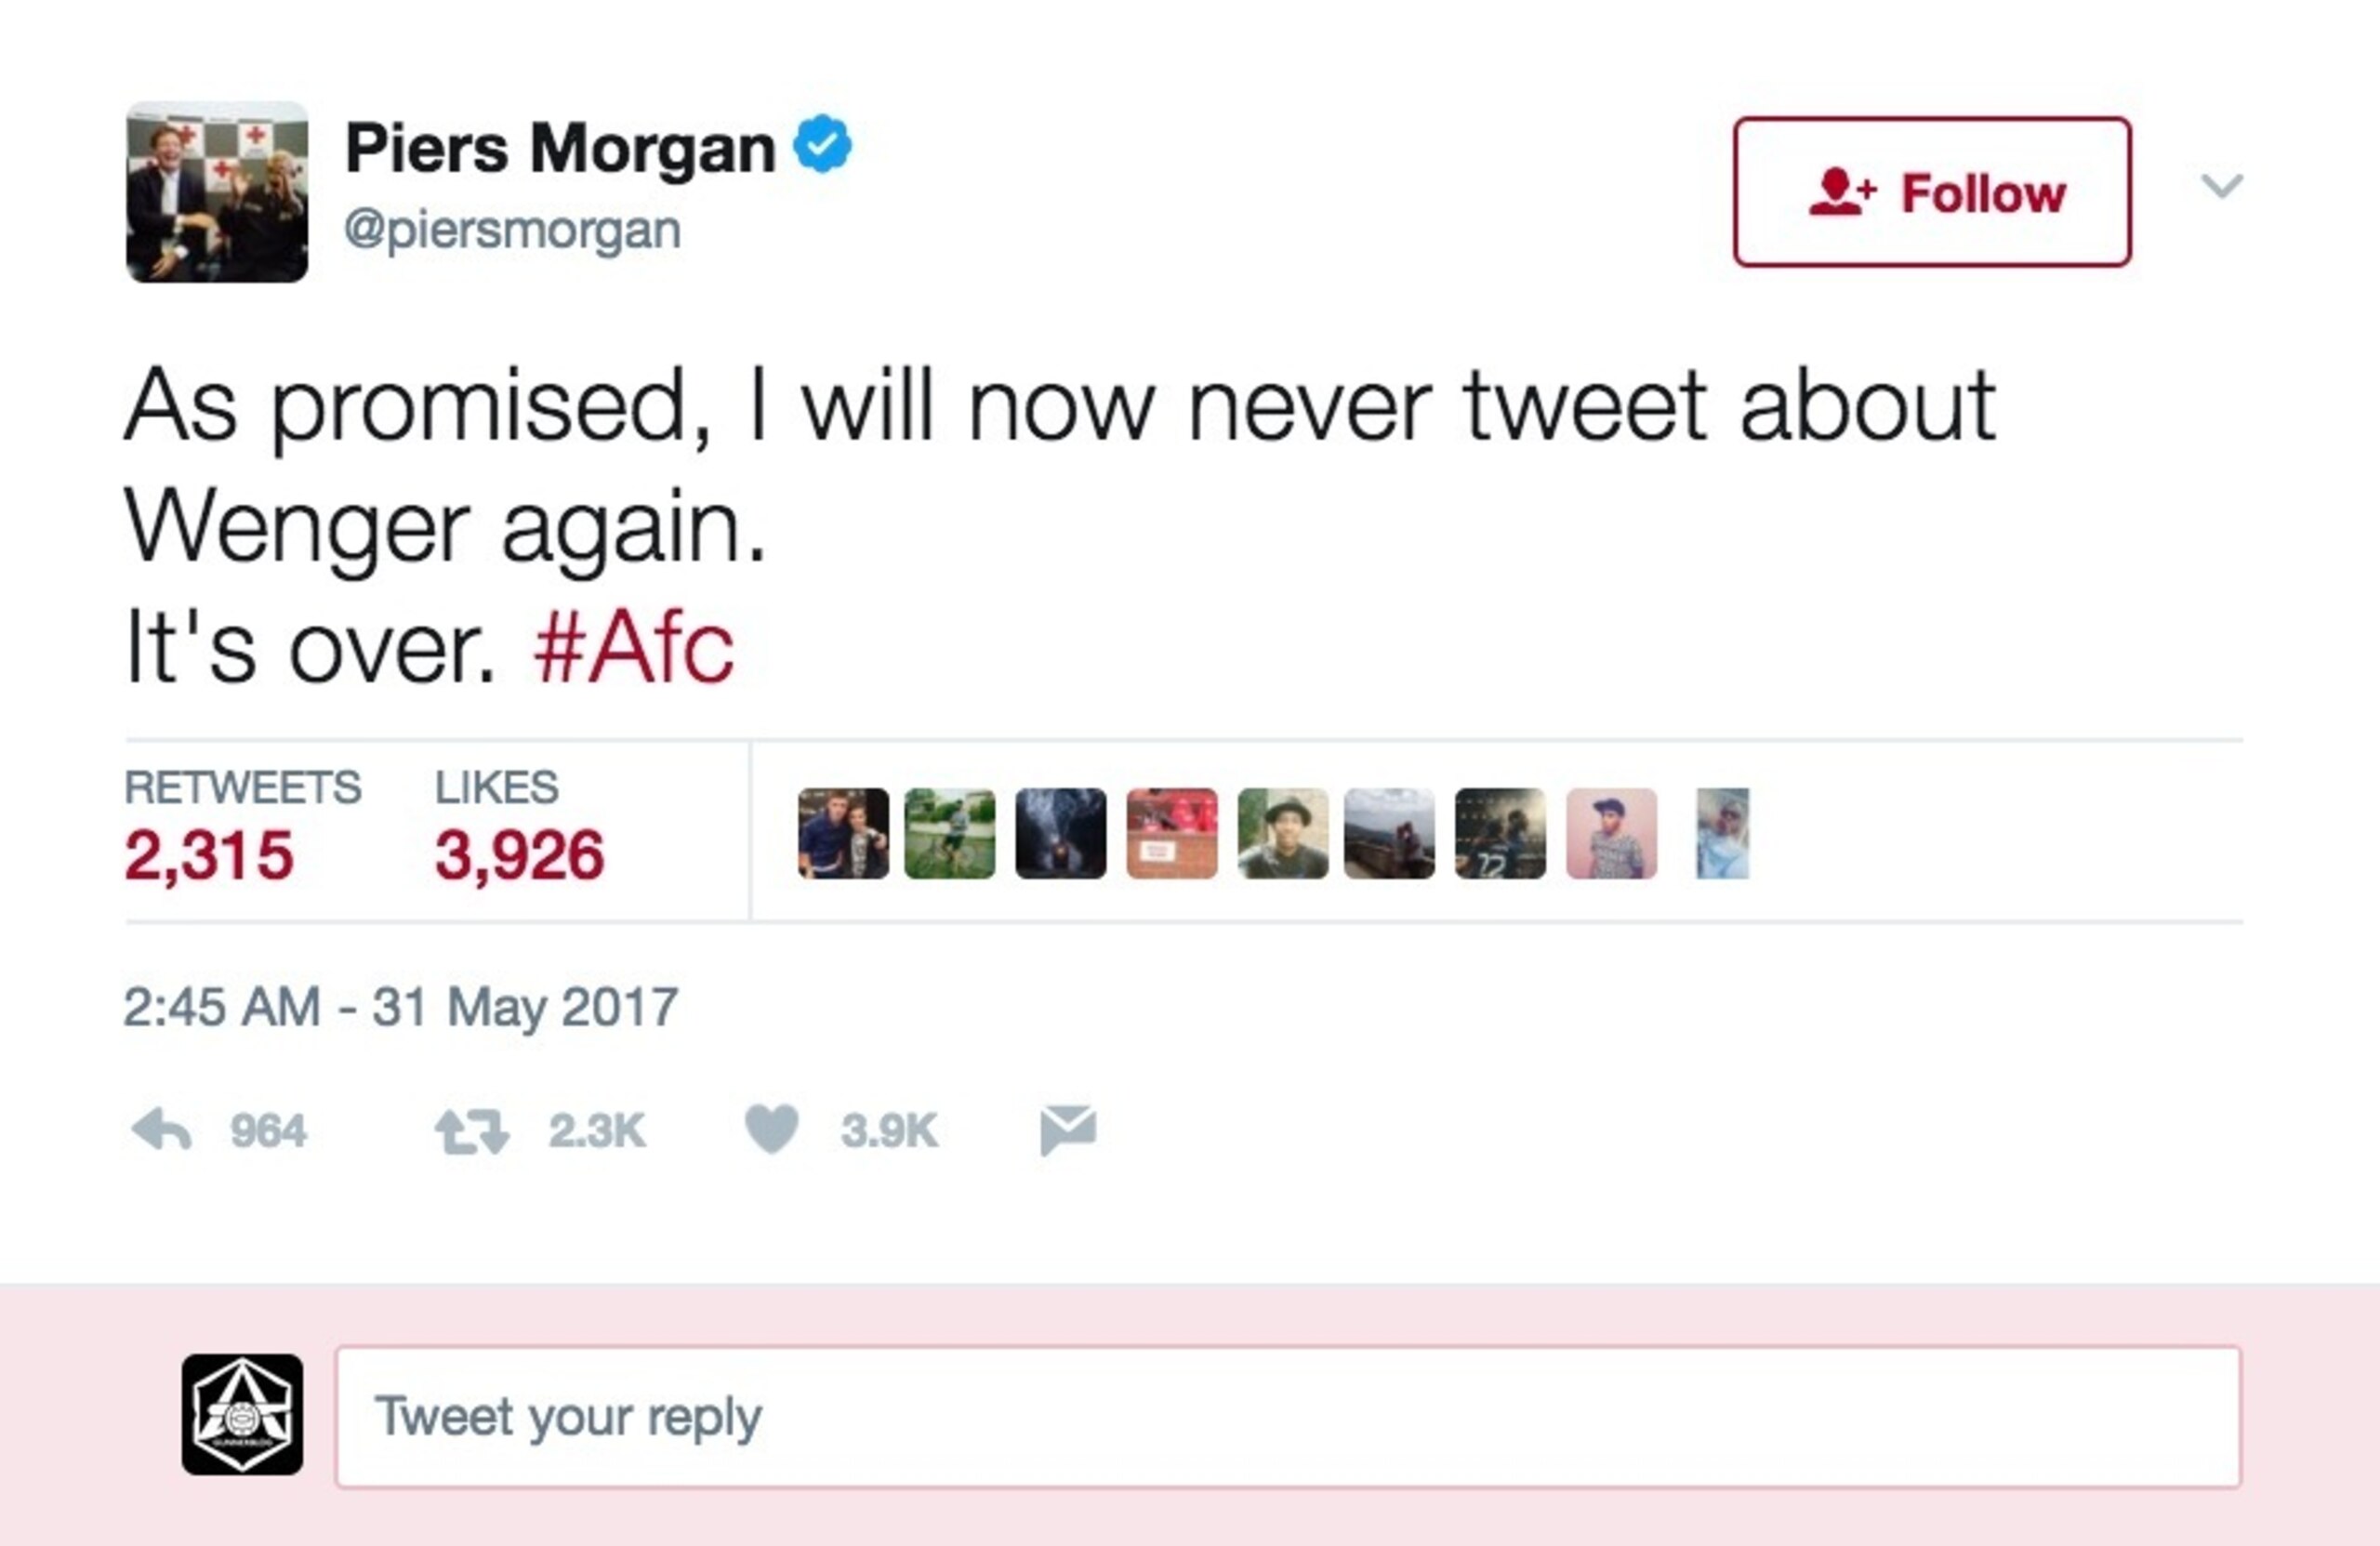View the 3,926 likes list
Image resolution: width=2380 pixels, height=1546 pixels.
click(x=520, y=826)
